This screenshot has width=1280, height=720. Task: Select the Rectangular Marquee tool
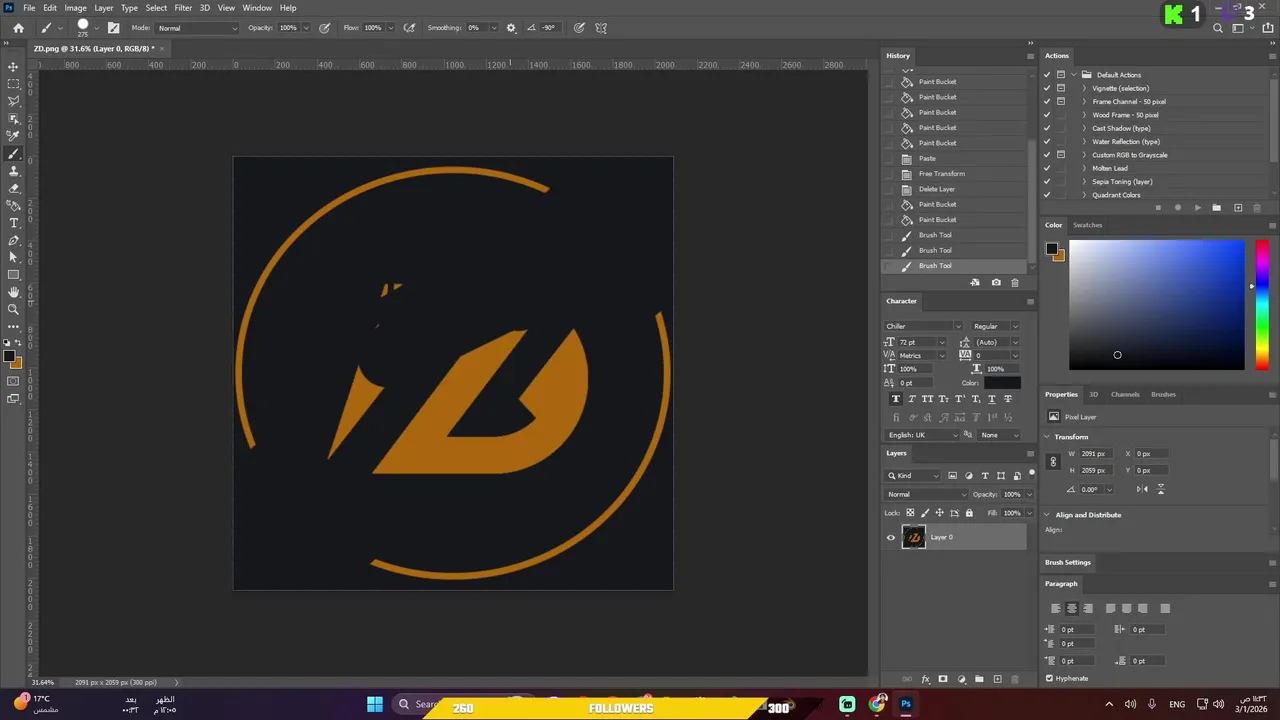tap(13, 84)
